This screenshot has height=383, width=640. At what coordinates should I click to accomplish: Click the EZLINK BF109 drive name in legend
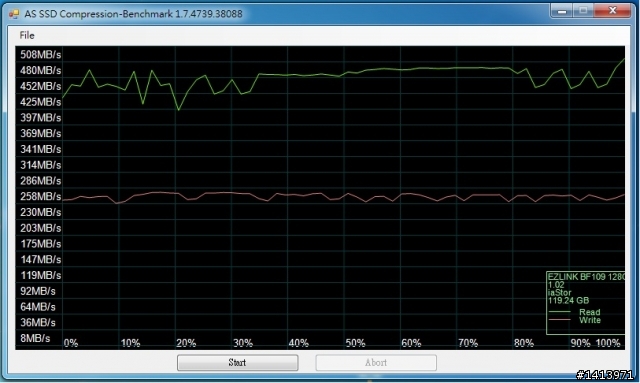(x=586, y=277)
